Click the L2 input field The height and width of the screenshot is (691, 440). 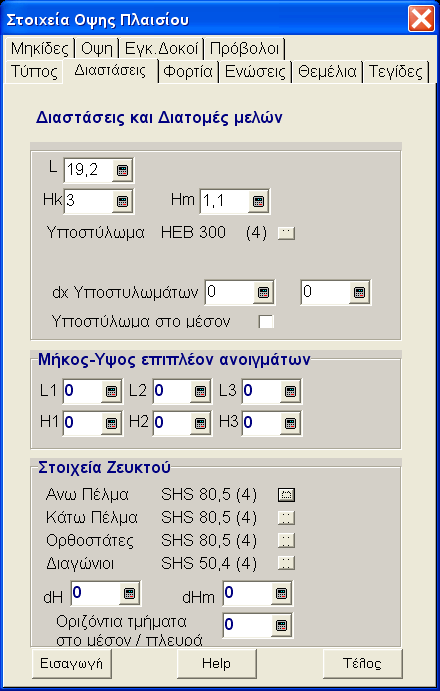[x=172, y=391]
